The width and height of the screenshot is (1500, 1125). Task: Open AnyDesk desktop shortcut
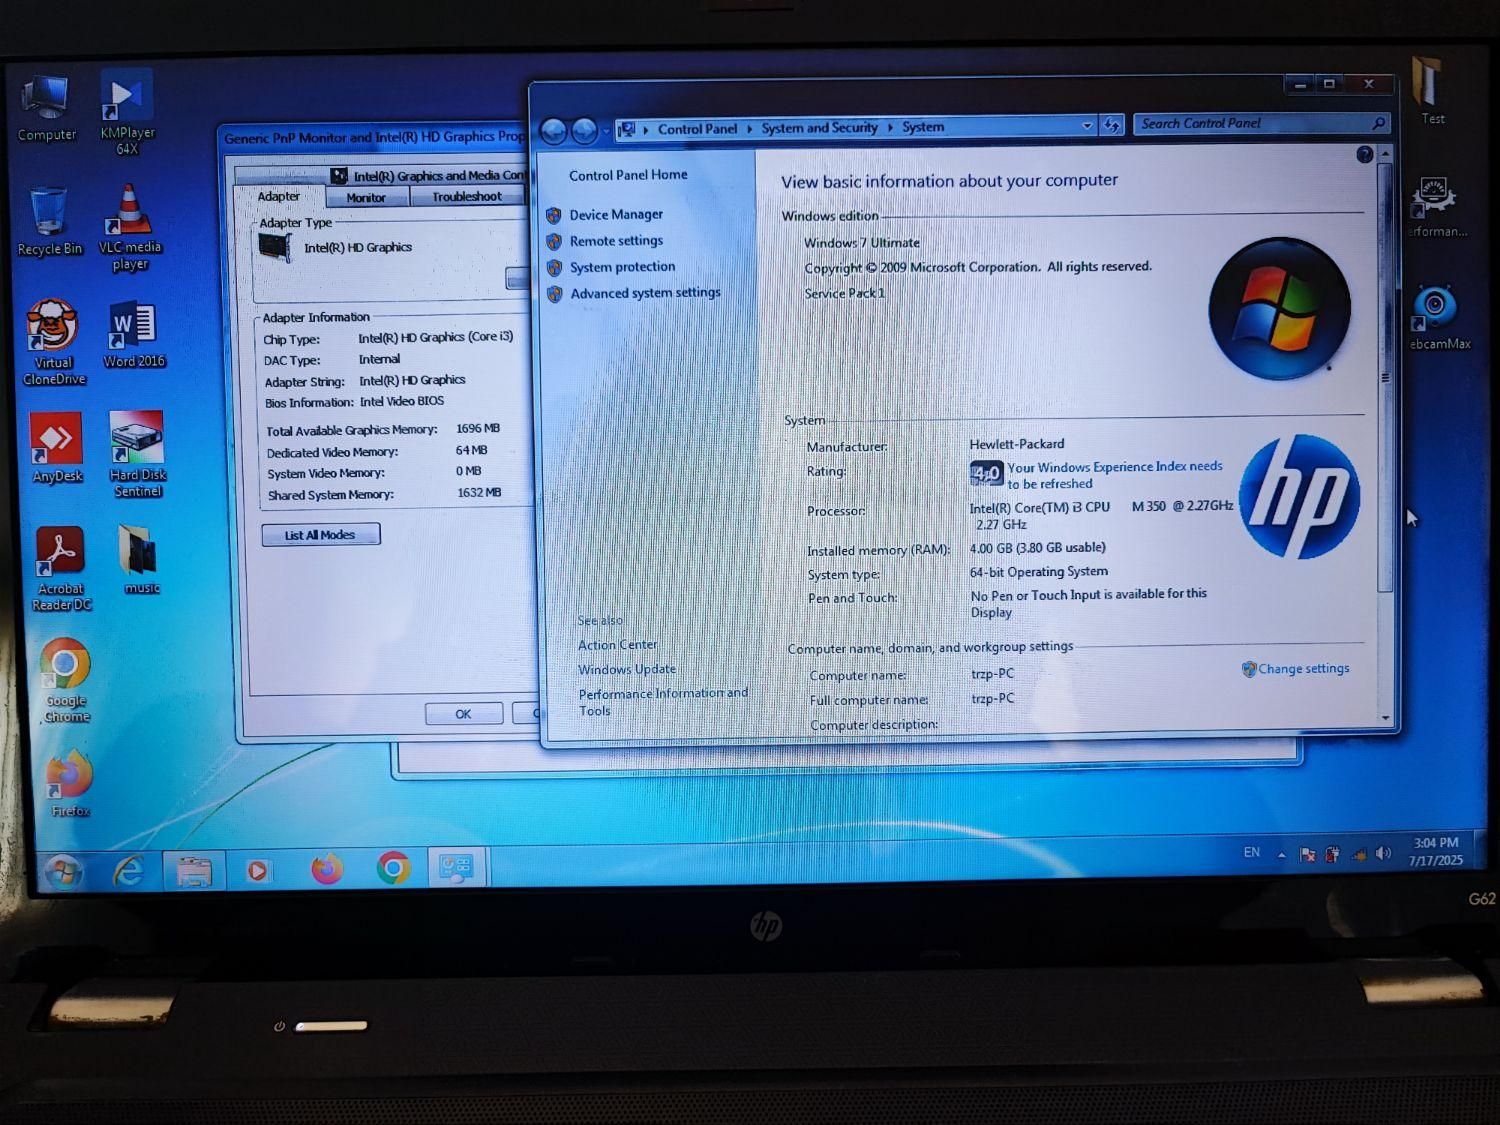[x=57, y=448]
